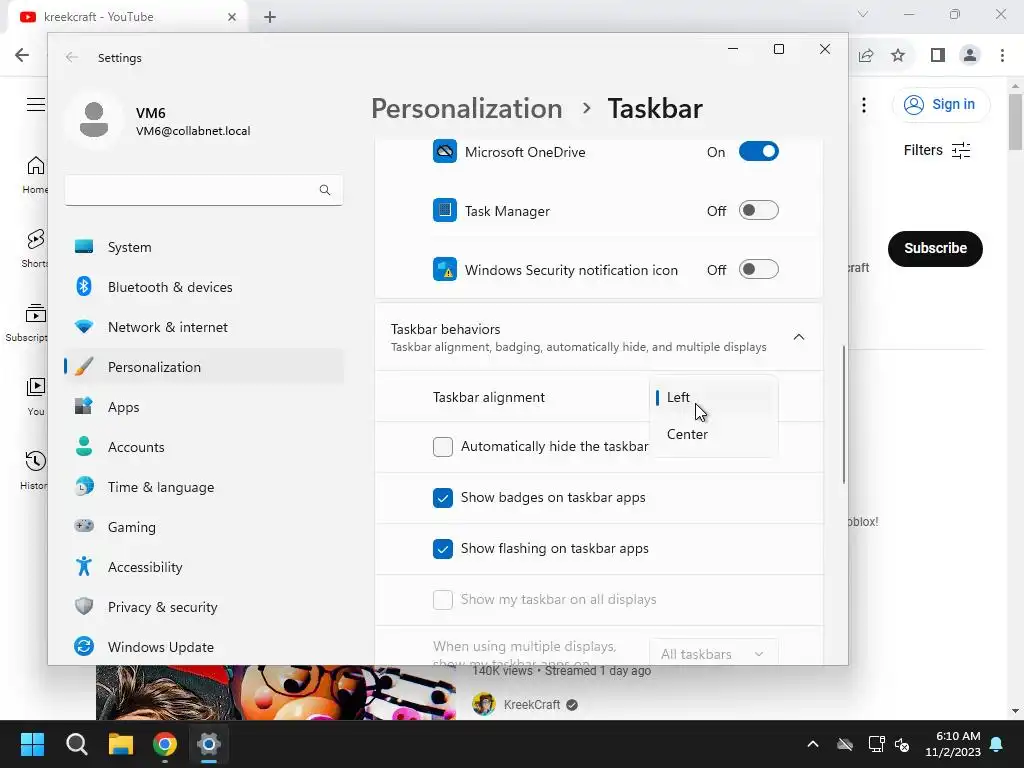The width and height of the screenshot is (1024, 768).
Task: Open taskbar Search
Action: click(77, 744)
